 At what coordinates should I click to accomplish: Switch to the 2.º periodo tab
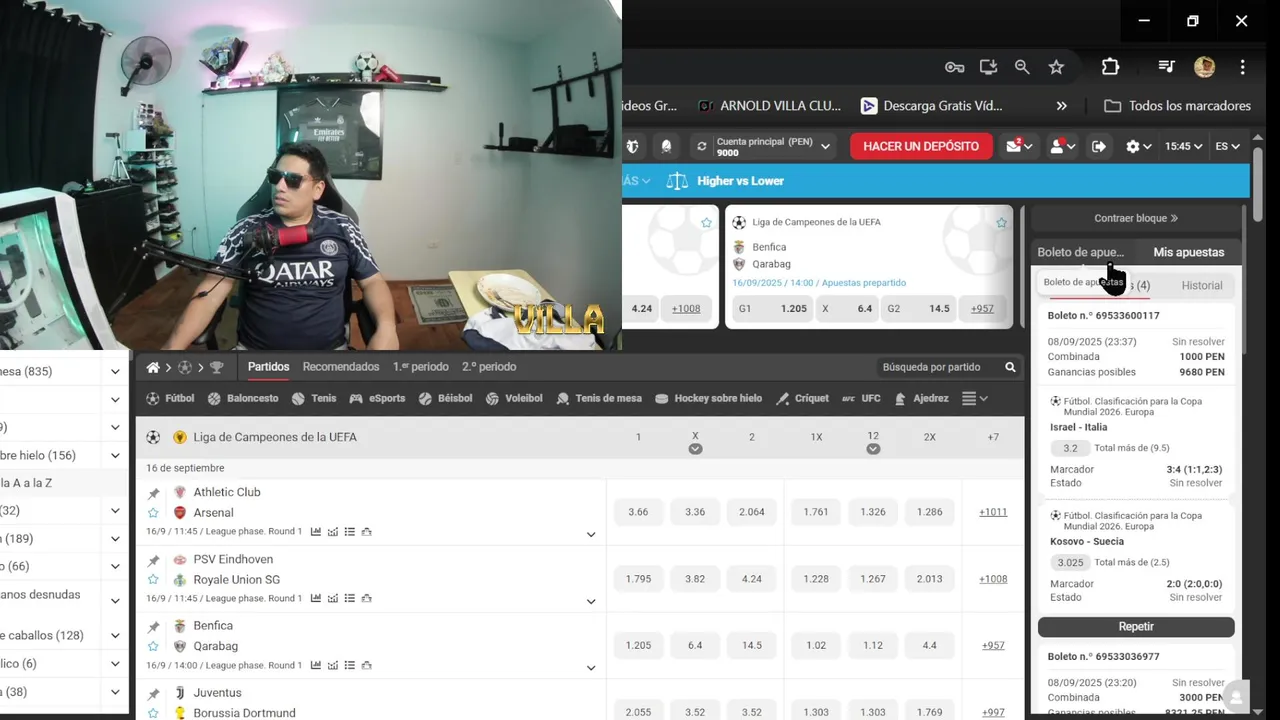[x=489, y=367]
